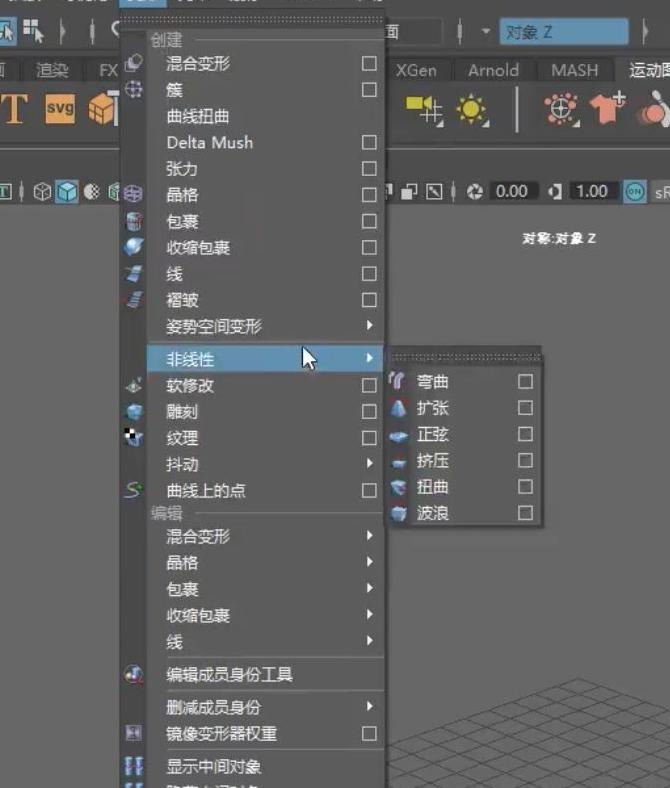Open options box for 软修改
Image resolution: width=670 pixels, height=788 pixels.
[369, 385]
